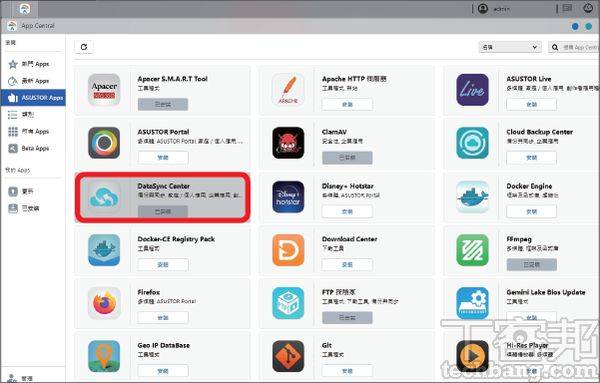The height and width of the screenshot is (383, 600).
Task: Click the install button for Geo IP DataBase
Action: [163, 371]
